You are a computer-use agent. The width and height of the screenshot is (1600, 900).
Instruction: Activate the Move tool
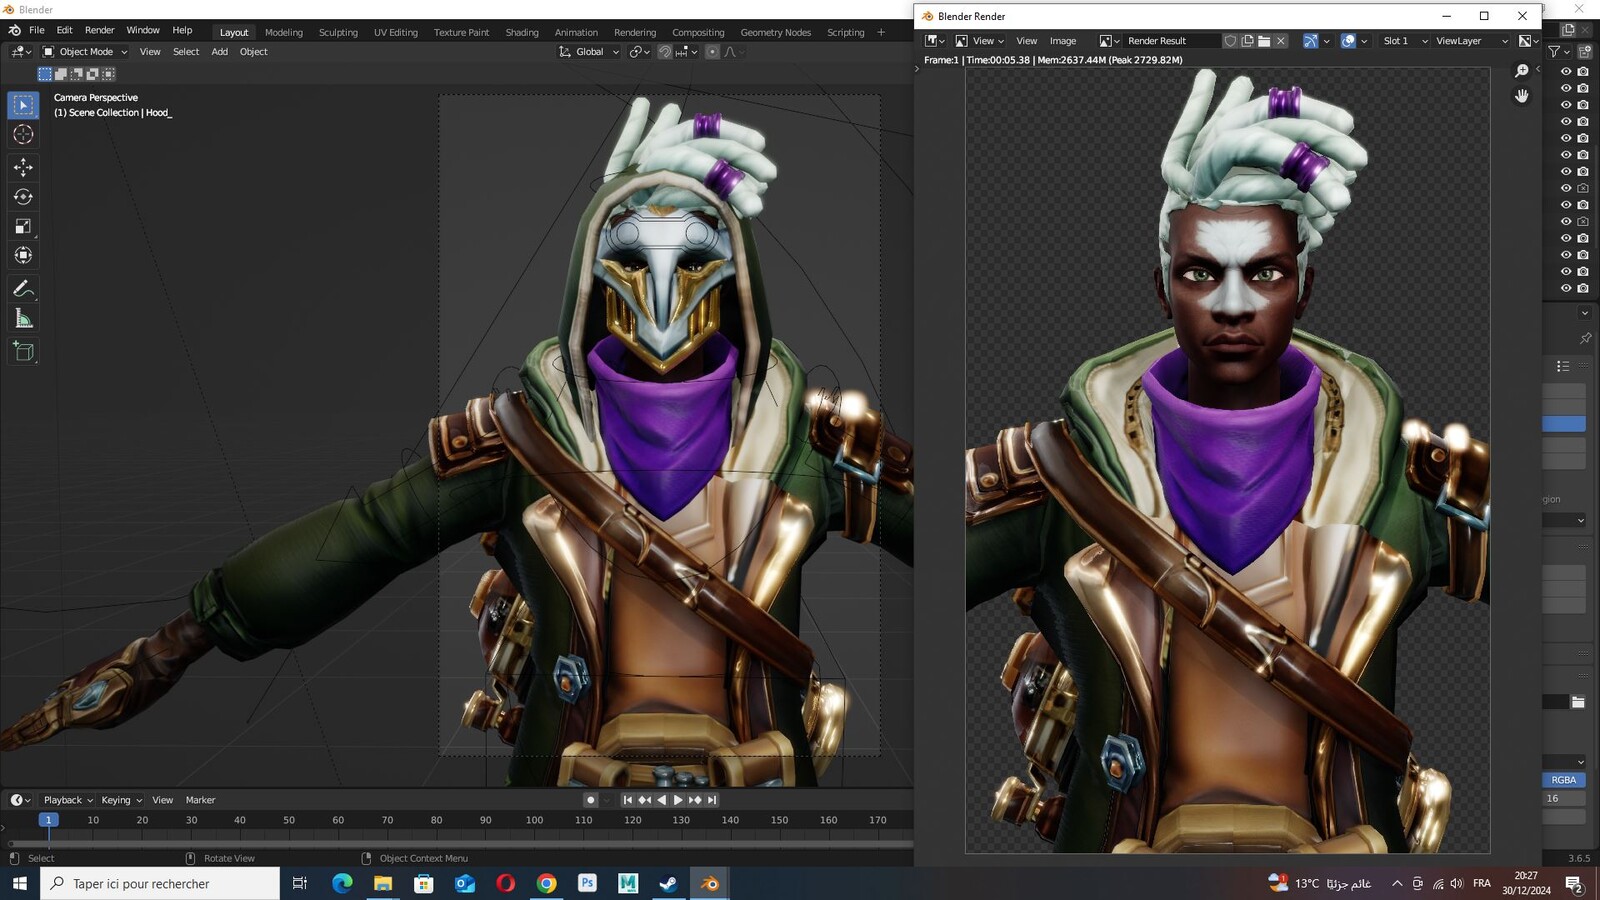23,167
